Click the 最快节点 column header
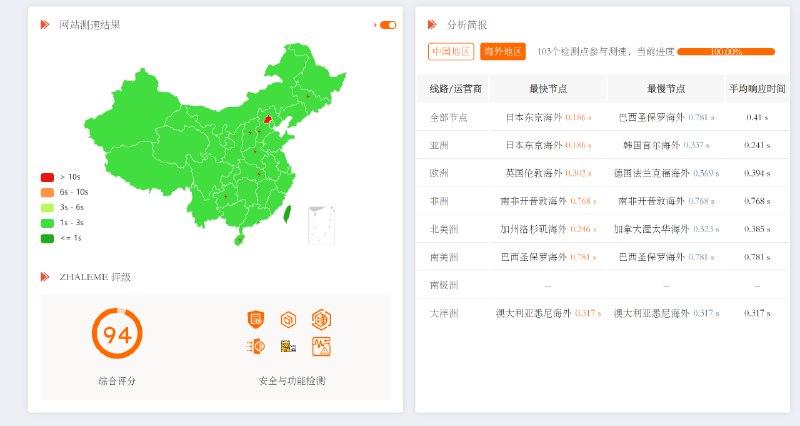Image resolution: width=800 pixels, height=426 pixels. pyautogui.click(x=548, y=89)
